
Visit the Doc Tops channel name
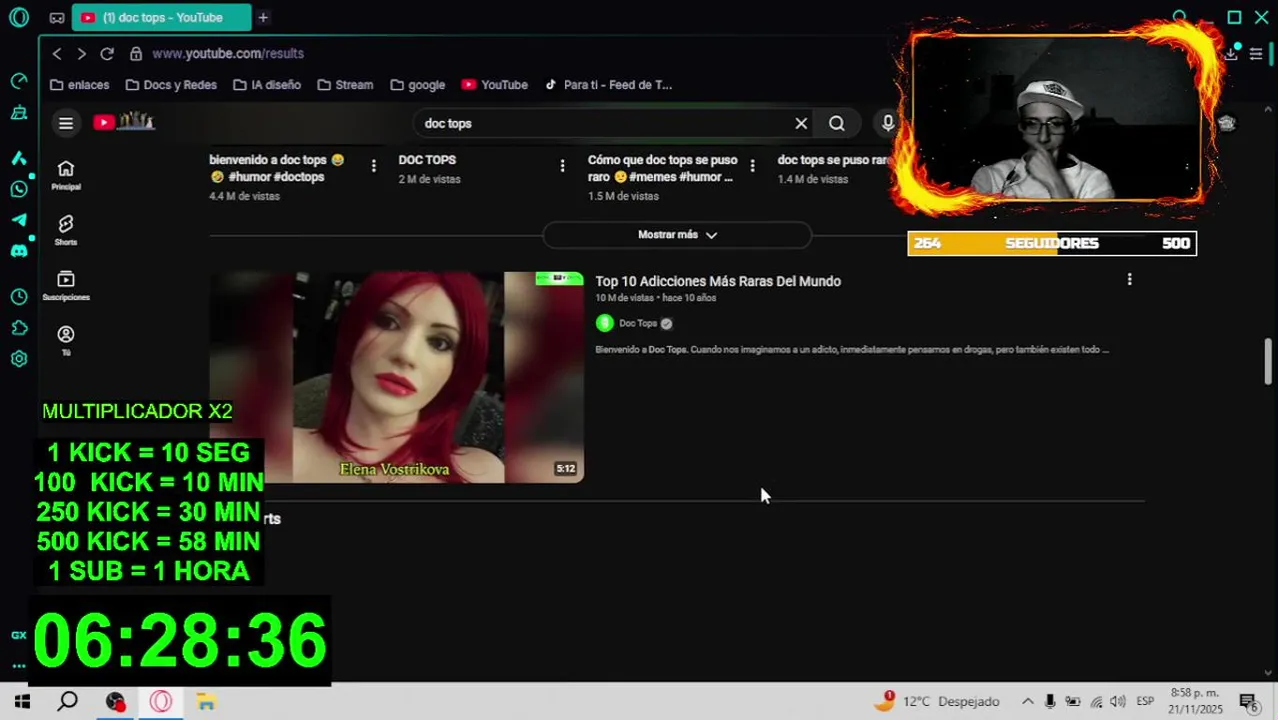click(x=638, y=323)
